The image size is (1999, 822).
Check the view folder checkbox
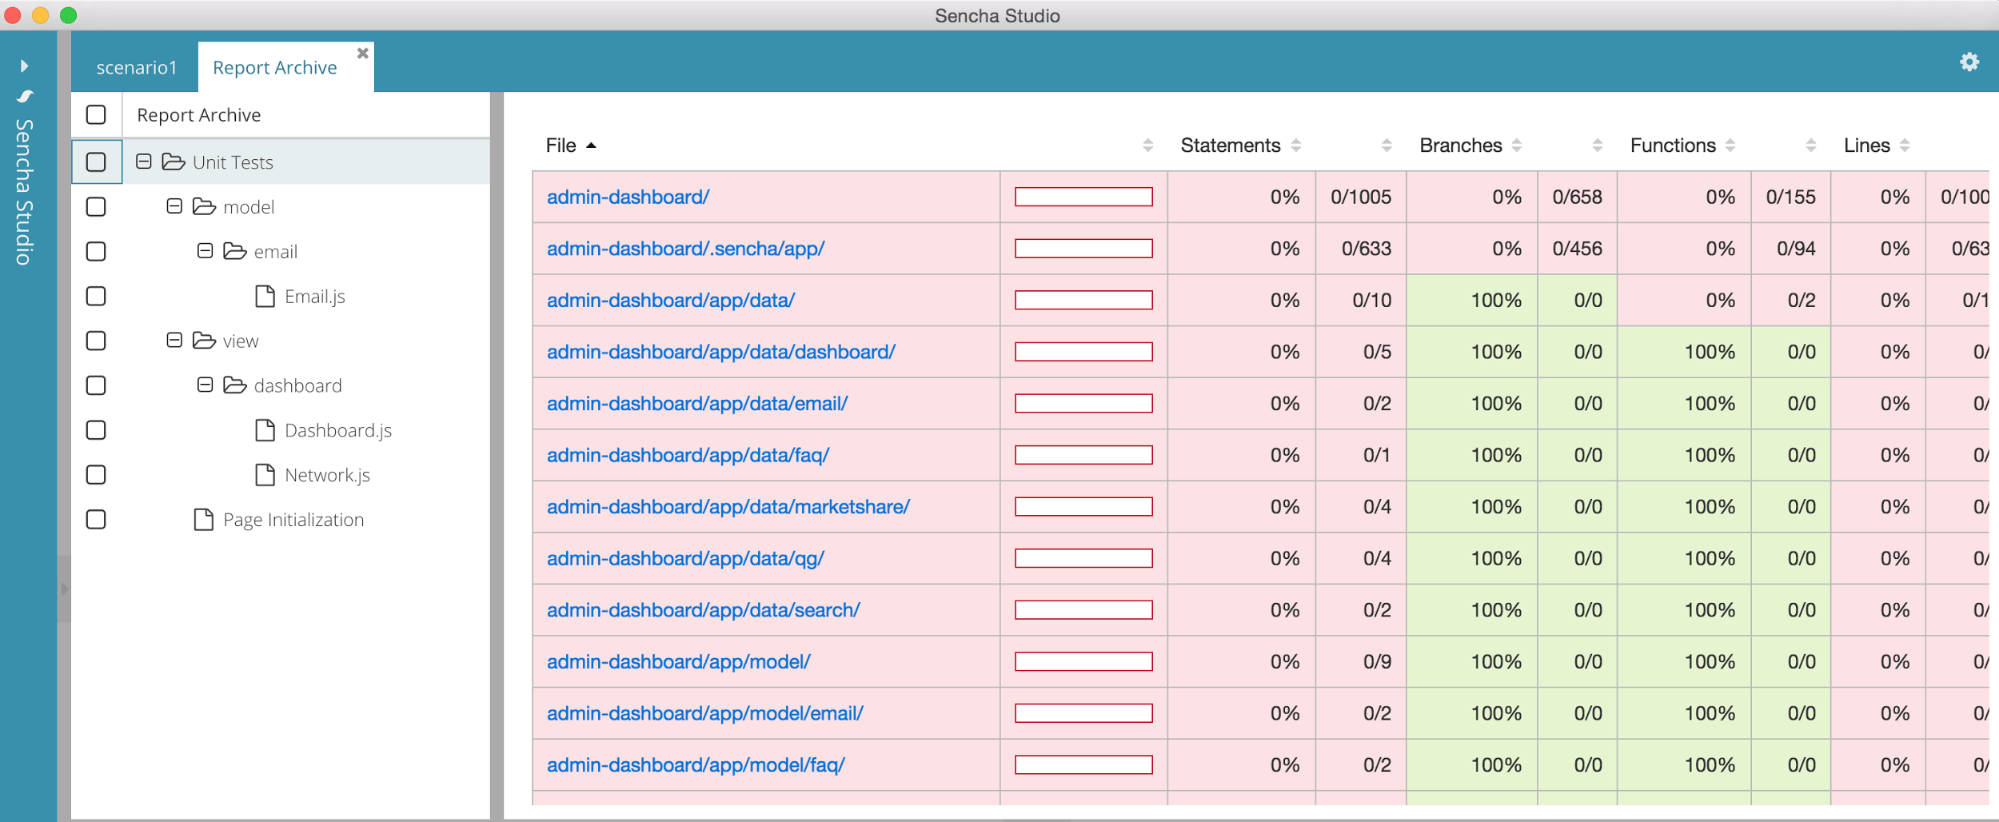[x=96, y=340]
